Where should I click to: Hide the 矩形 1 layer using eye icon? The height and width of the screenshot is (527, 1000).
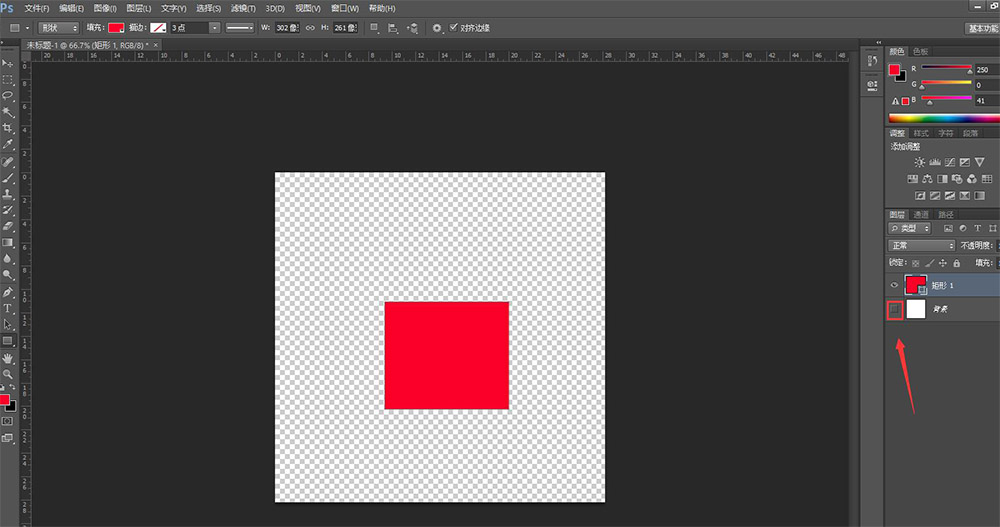point(895,285)
